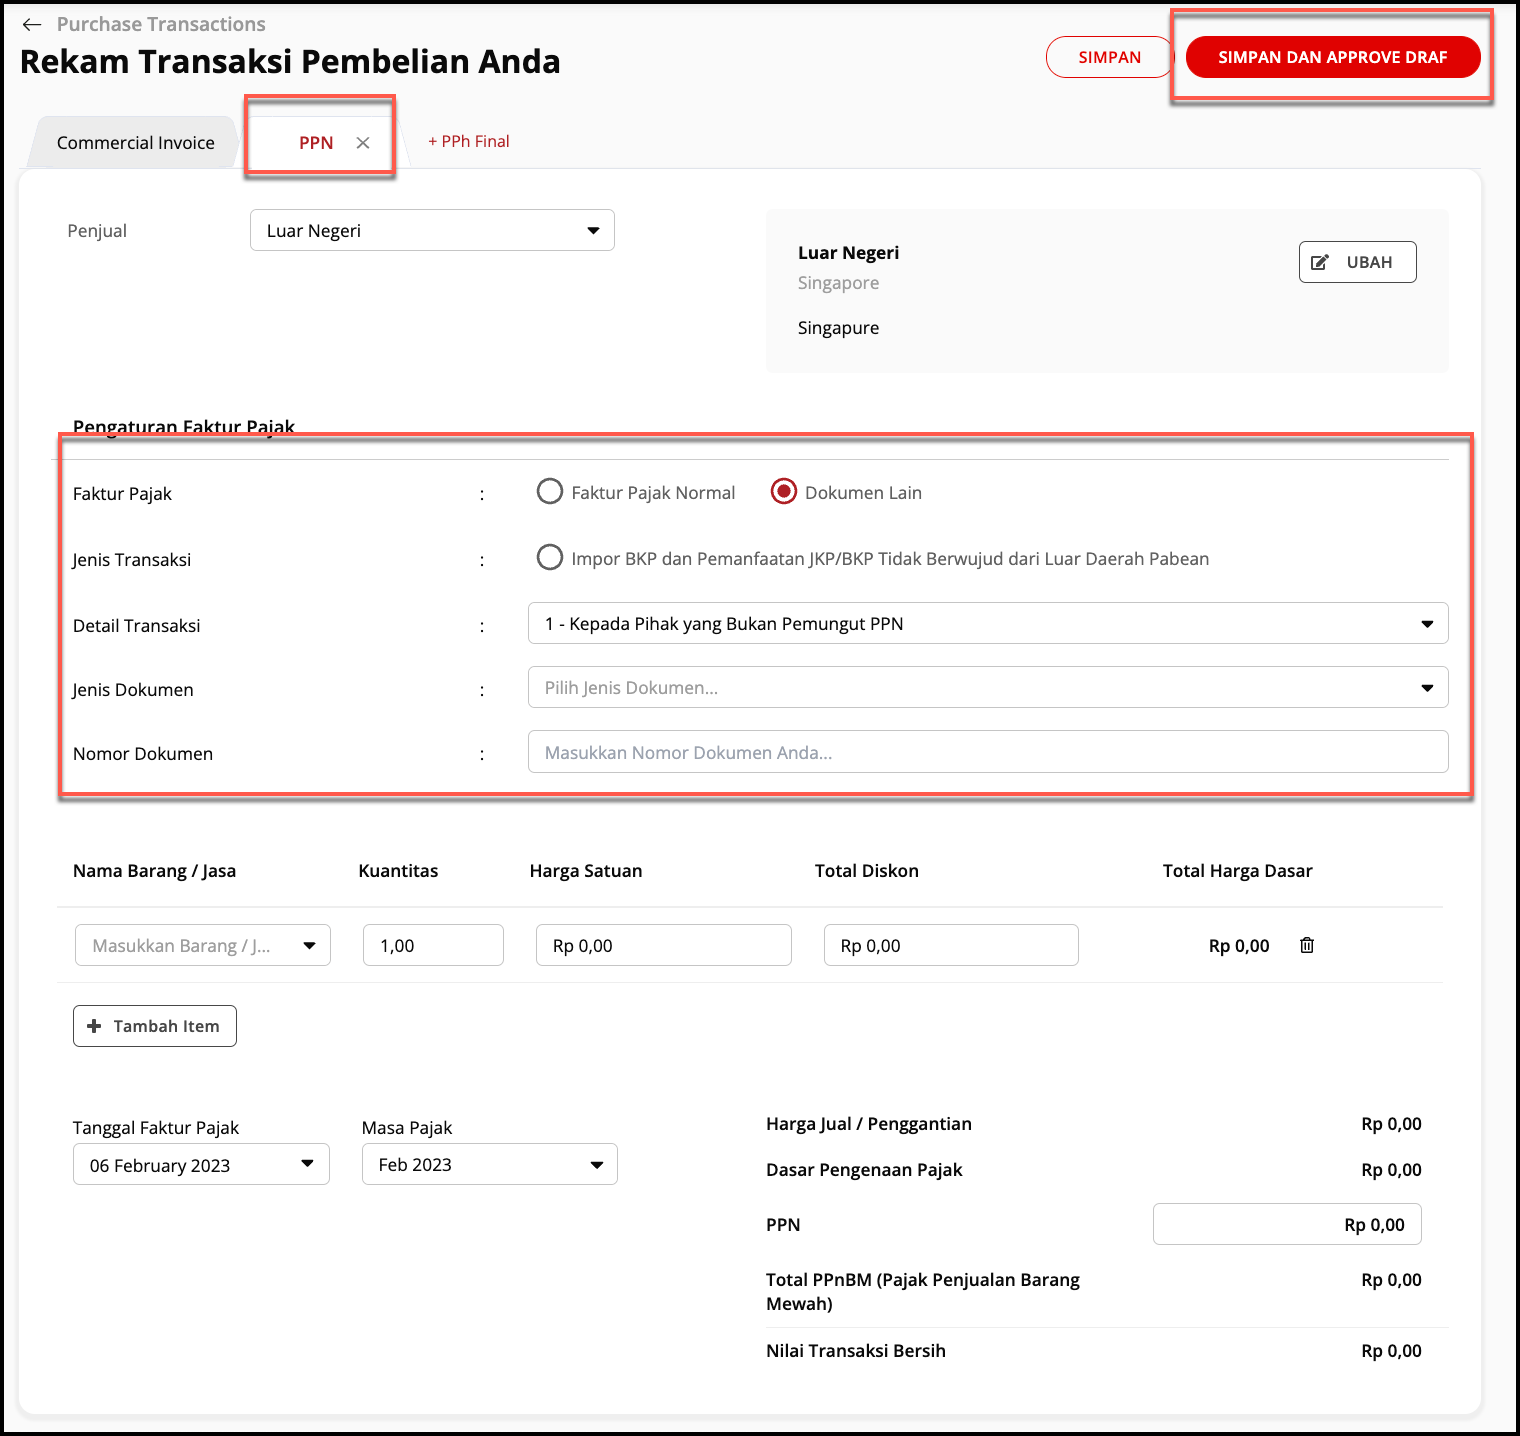
Task: Click the Tambah Item button
Action: tap(155, 1026)
